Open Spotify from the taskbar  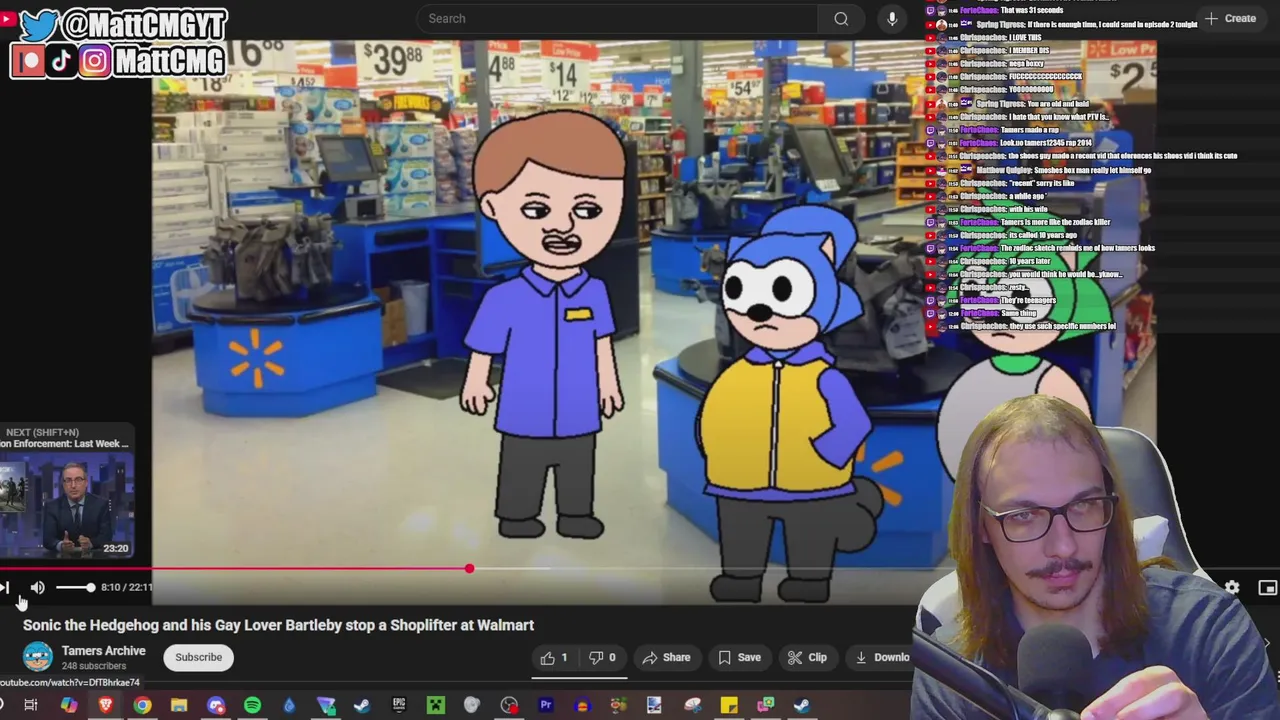click(252, 705)
